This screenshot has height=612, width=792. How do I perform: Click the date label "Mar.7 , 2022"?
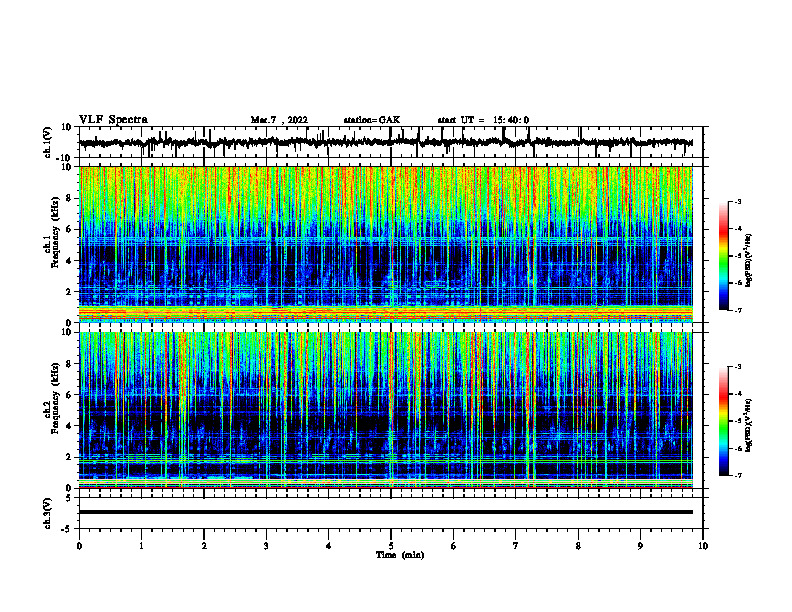(x=279, y=120)
